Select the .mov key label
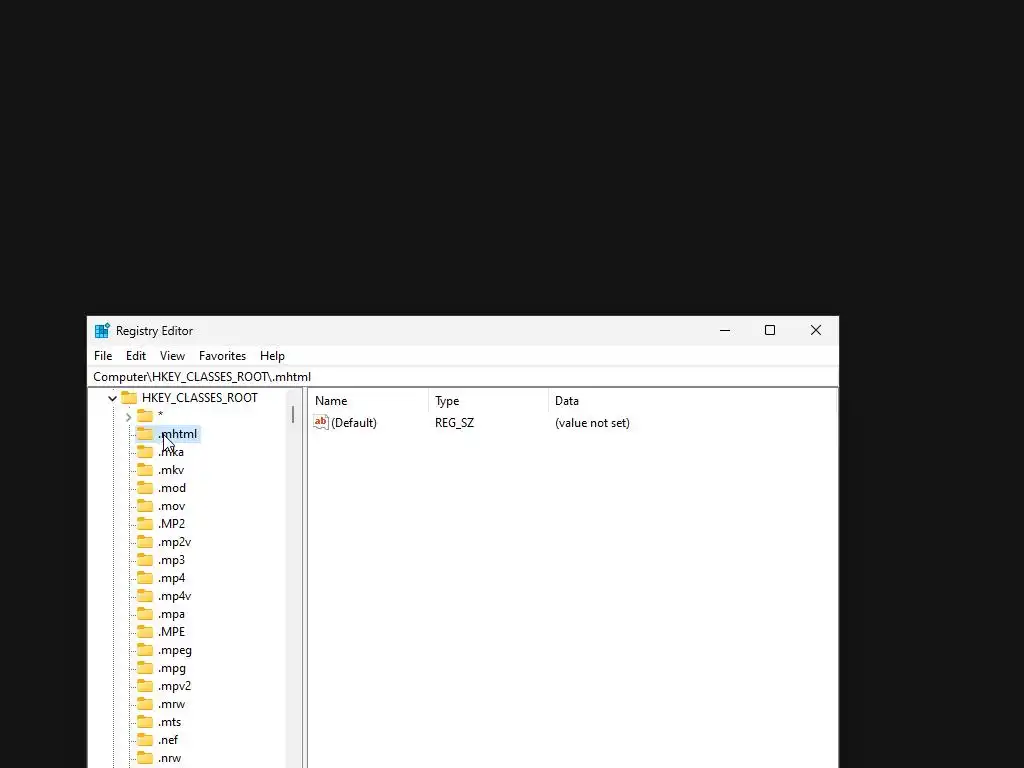The height and width of the screenshot is (768, 1024). pyautogui.click(x=172, y=506)
